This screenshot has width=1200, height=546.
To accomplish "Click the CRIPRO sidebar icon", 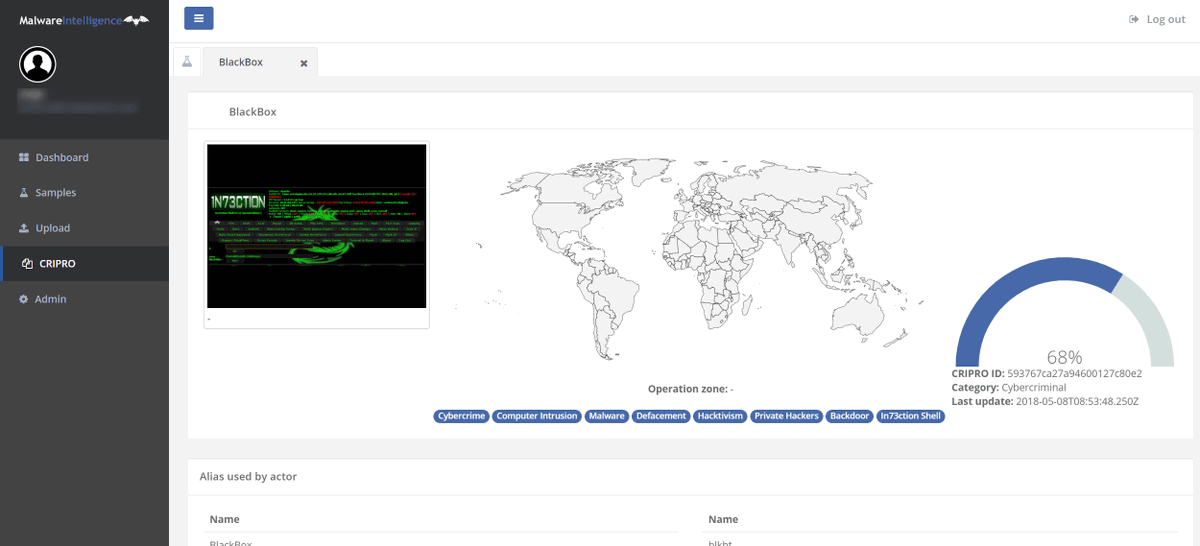I will pyautogui.click(x=27, y=264).
